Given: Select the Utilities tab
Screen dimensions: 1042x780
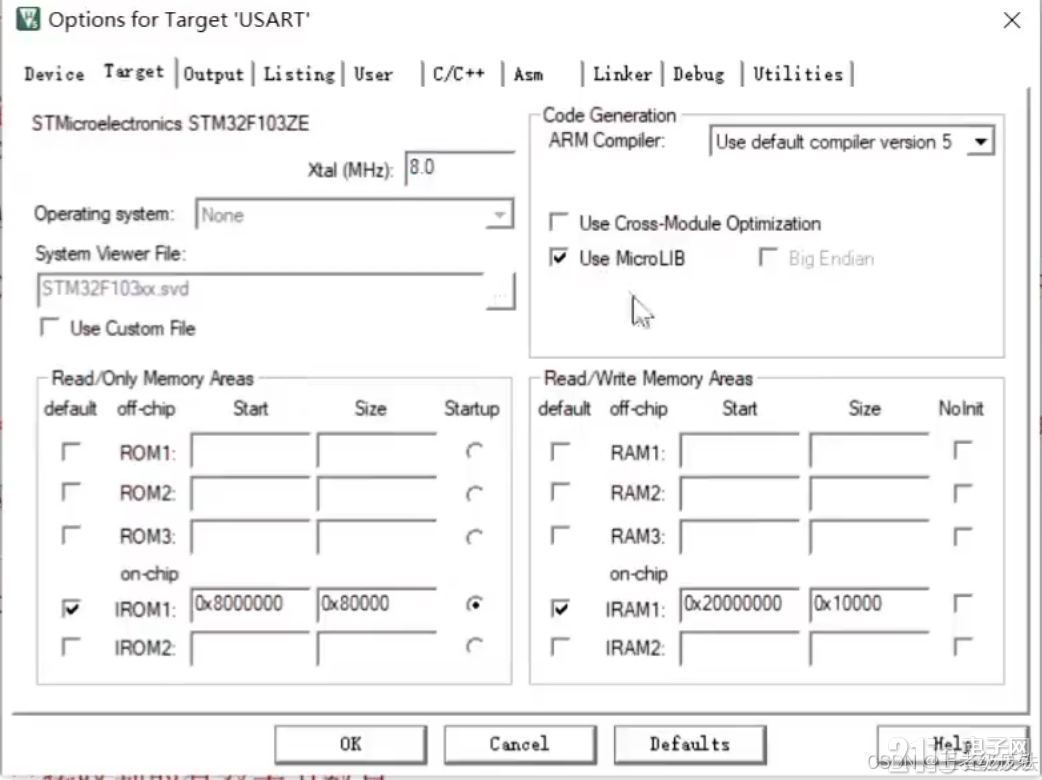Looking at the screenshot, I should [x=798, y=74].
